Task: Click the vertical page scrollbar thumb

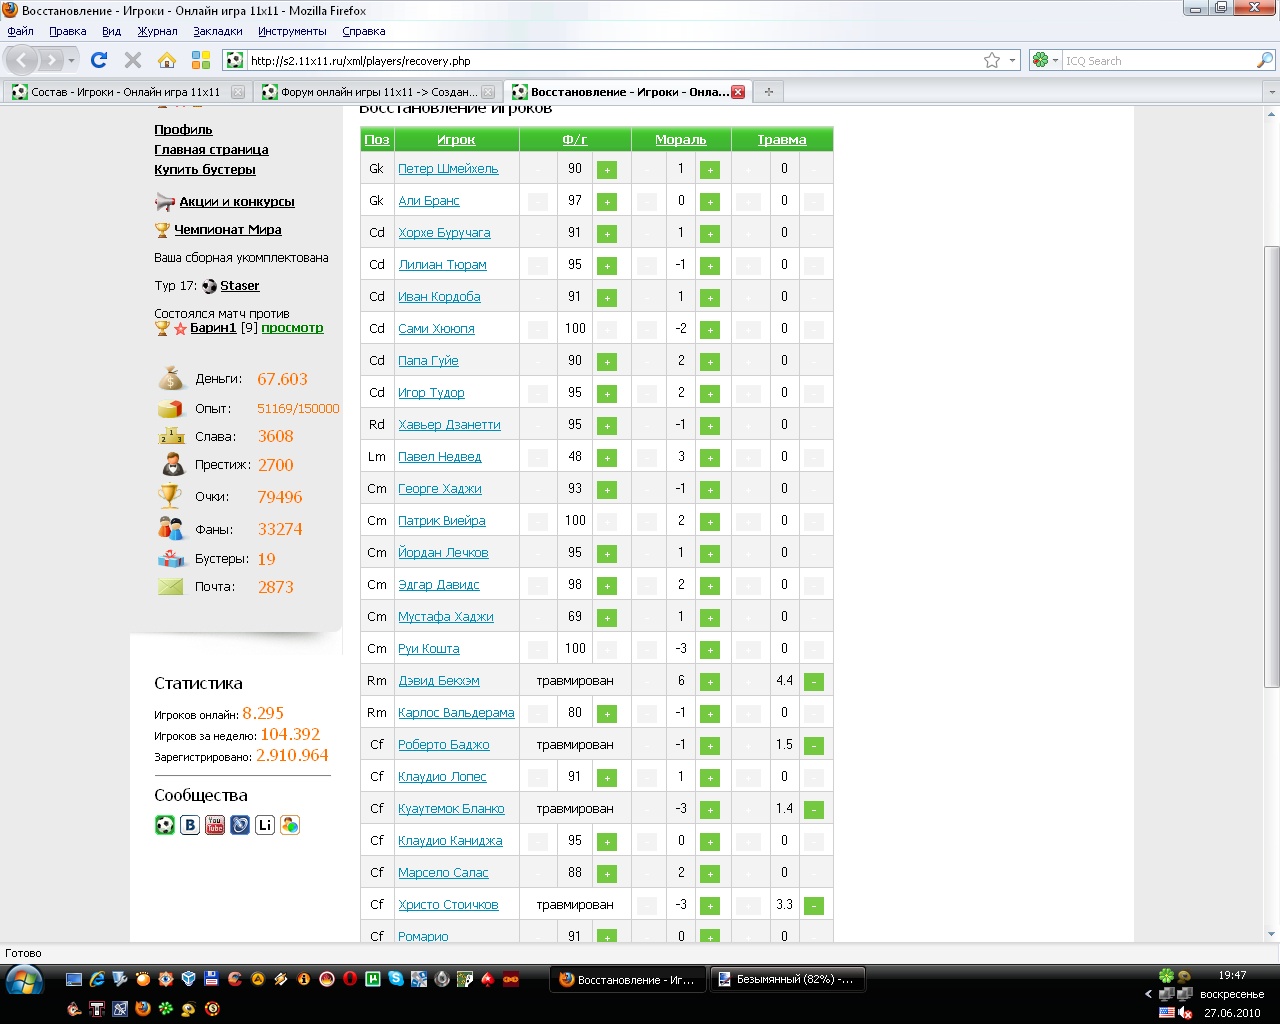Action: click(1272, 466)
